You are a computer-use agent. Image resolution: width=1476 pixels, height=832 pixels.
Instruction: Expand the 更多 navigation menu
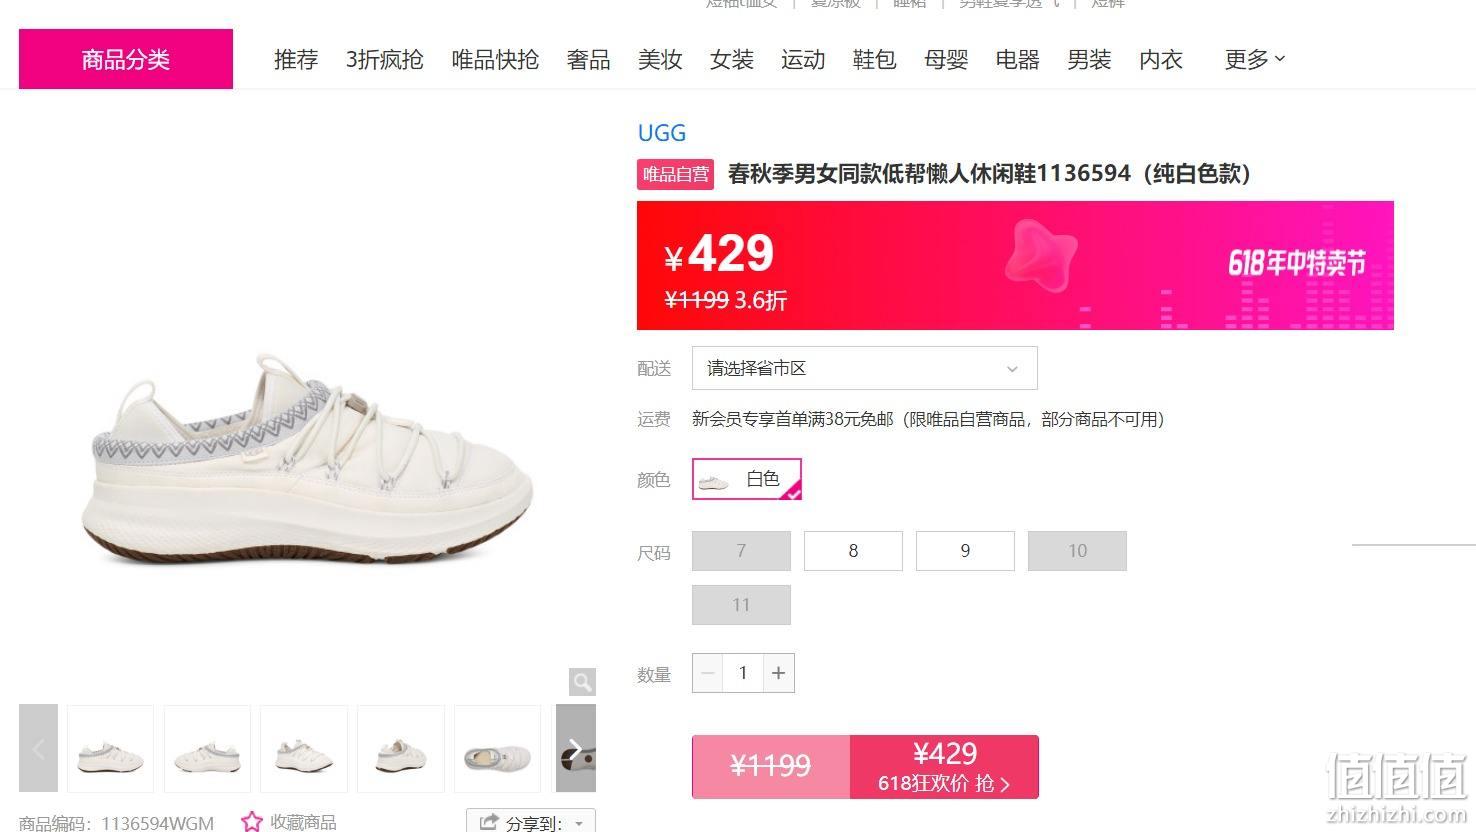click(x=1255, y=60)
